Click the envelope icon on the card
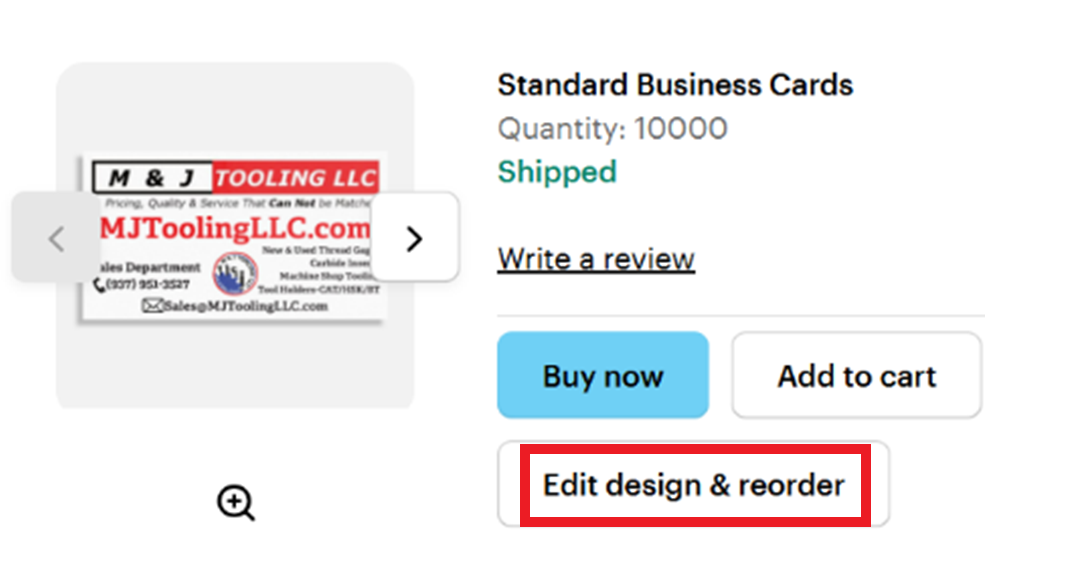1070x569 pixels. point(152,306)
